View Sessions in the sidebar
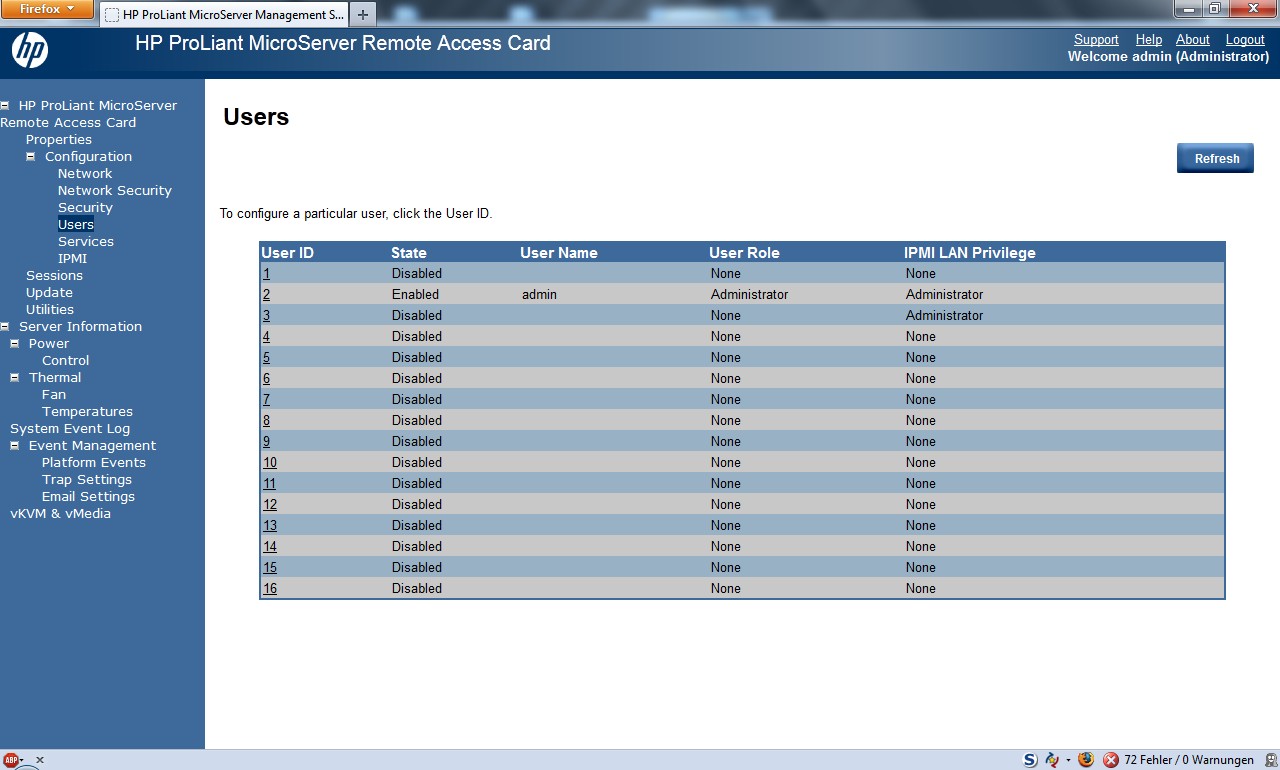 coord(54,275)
